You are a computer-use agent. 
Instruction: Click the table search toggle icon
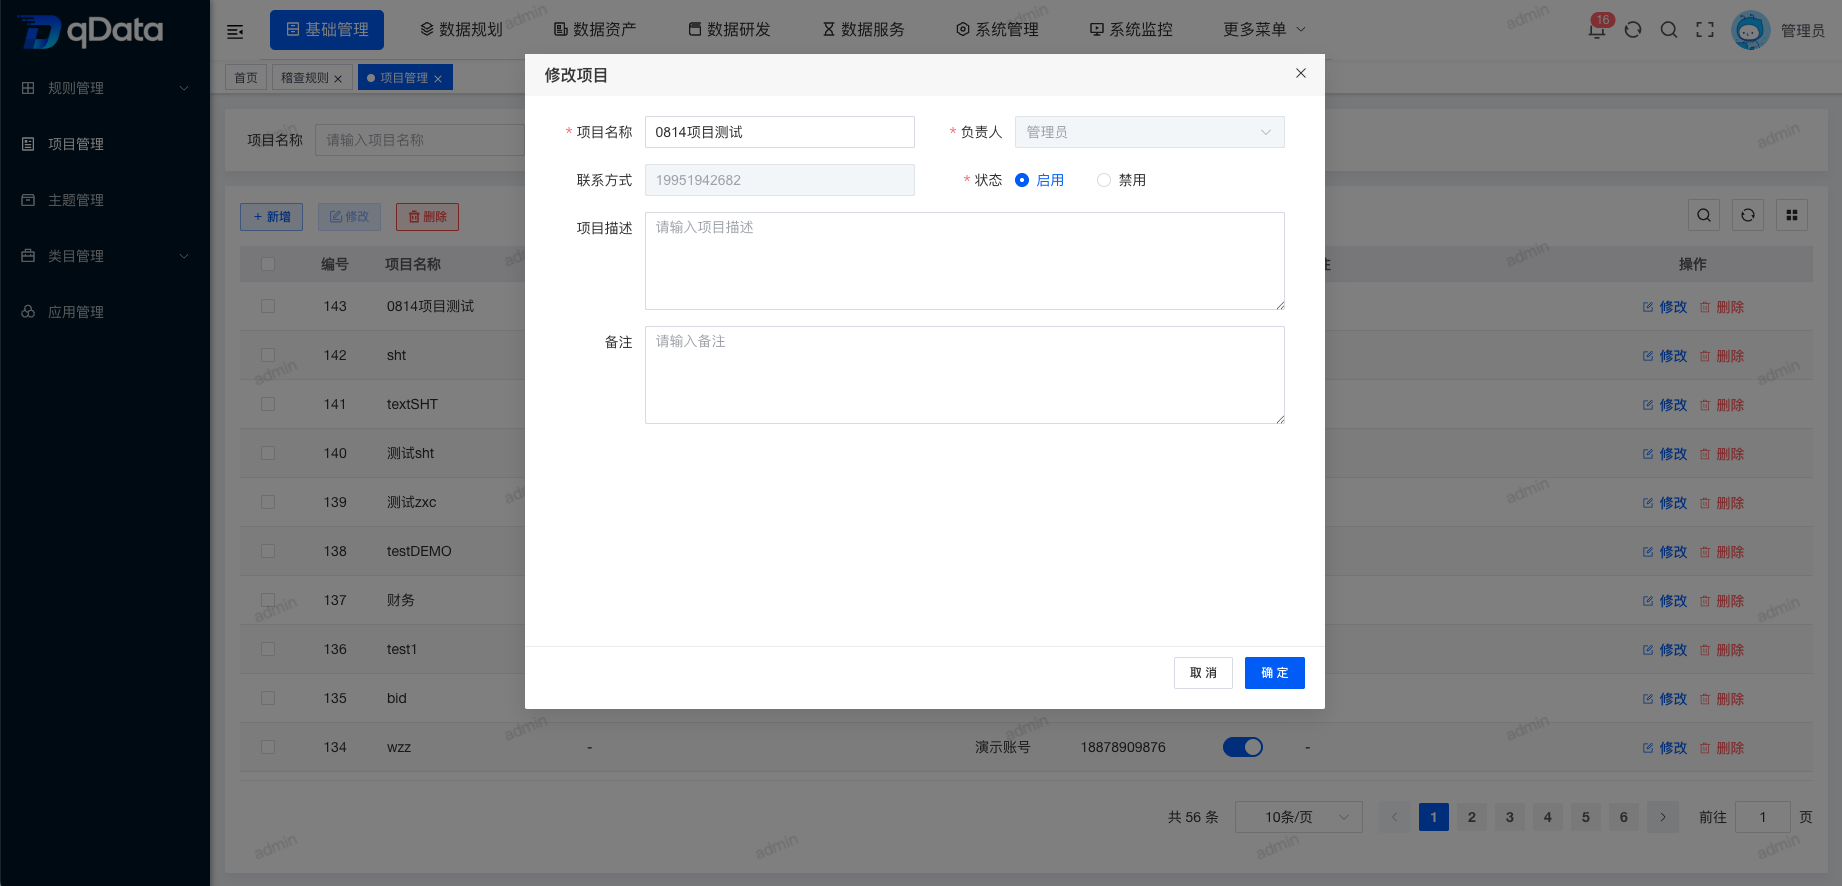pyautogui.click(x=1704, y=215)
